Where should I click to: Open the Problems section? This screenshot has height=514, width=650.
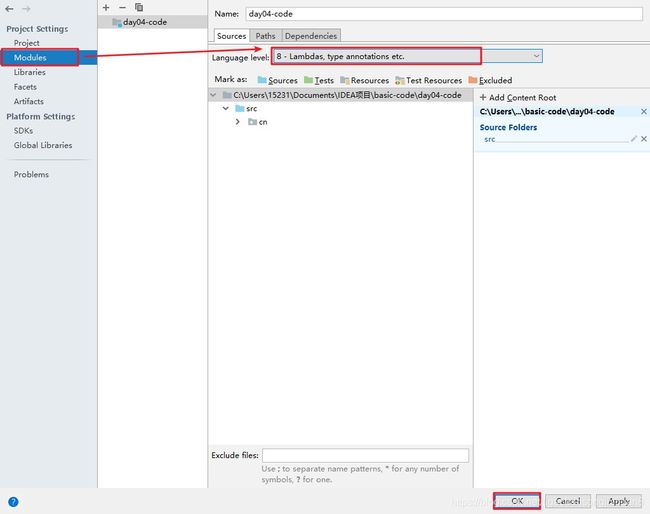[x=31, y=175]
